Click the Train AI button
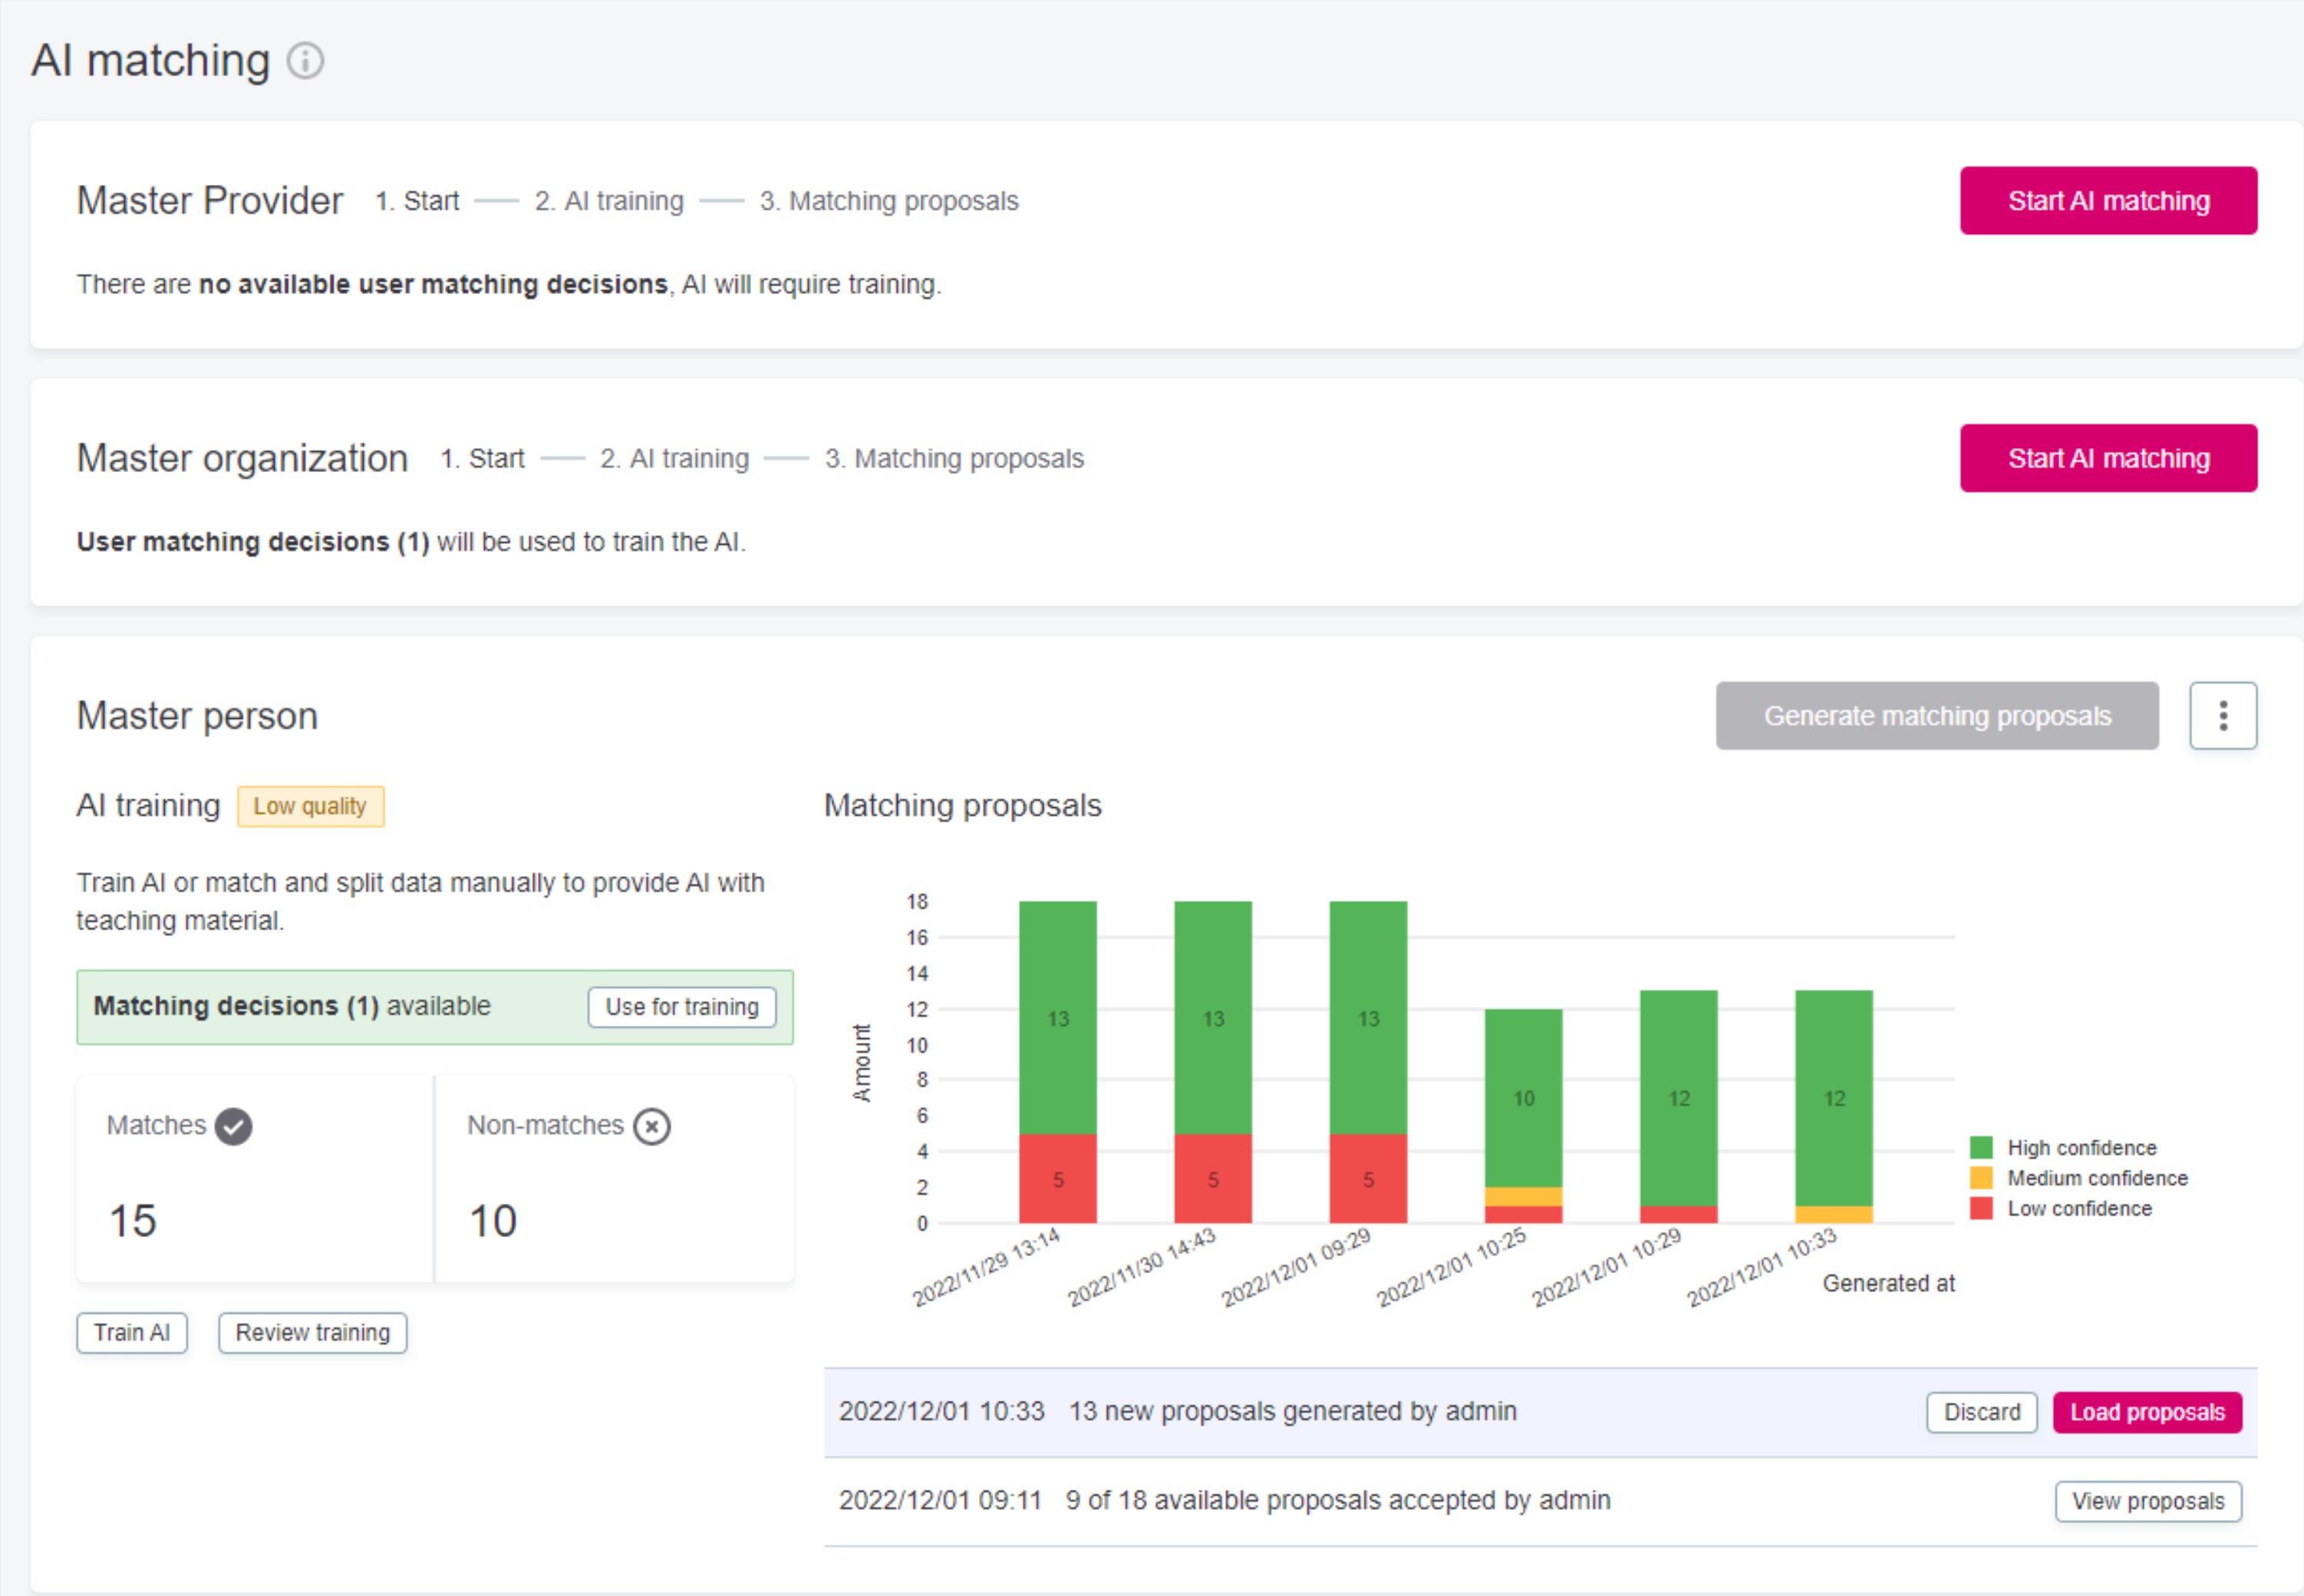The image size is (2304, 1596). point(132,1332)
